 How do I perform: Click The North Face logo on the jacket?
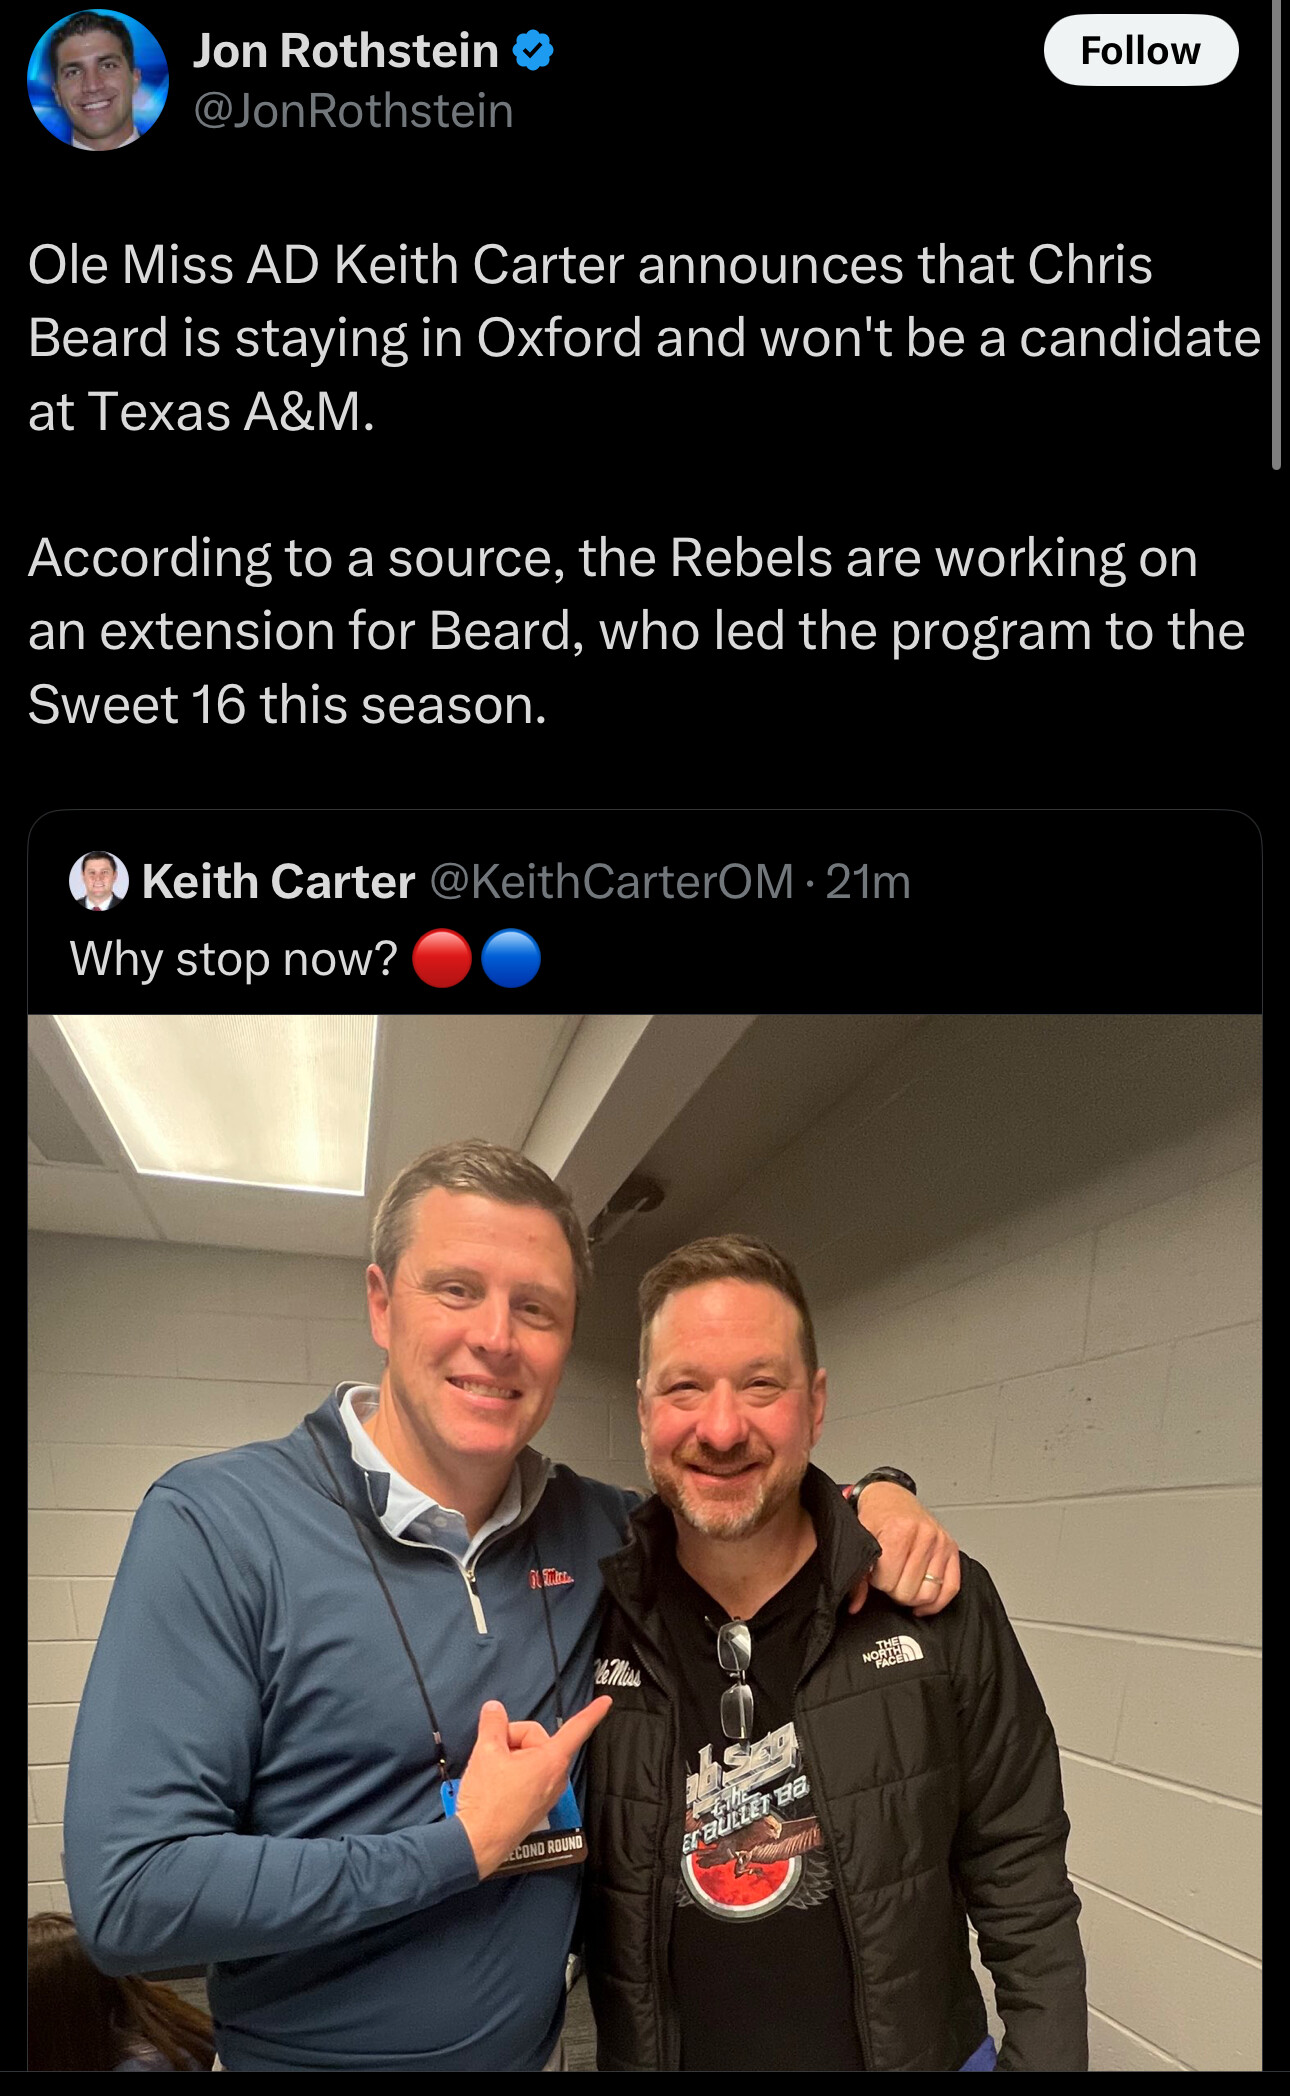coord(895,1650)
